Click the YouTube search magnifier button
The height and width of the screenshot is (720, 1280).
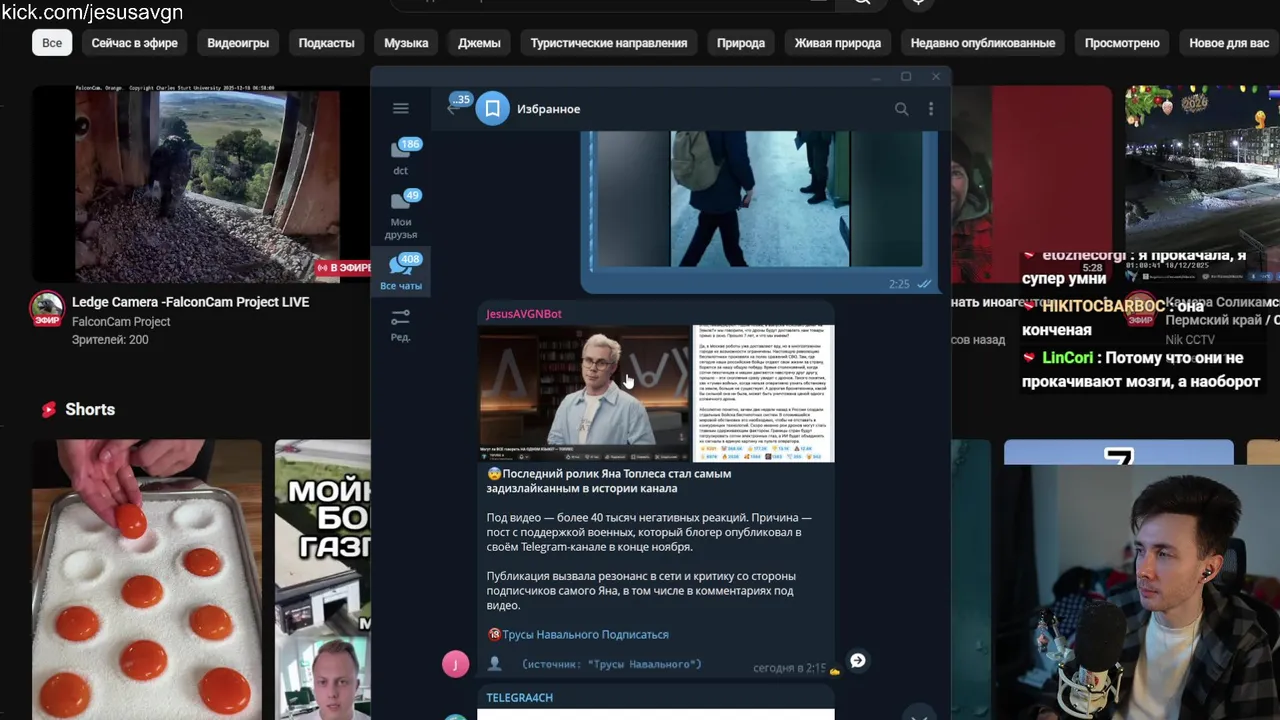[x=860, y=3]
